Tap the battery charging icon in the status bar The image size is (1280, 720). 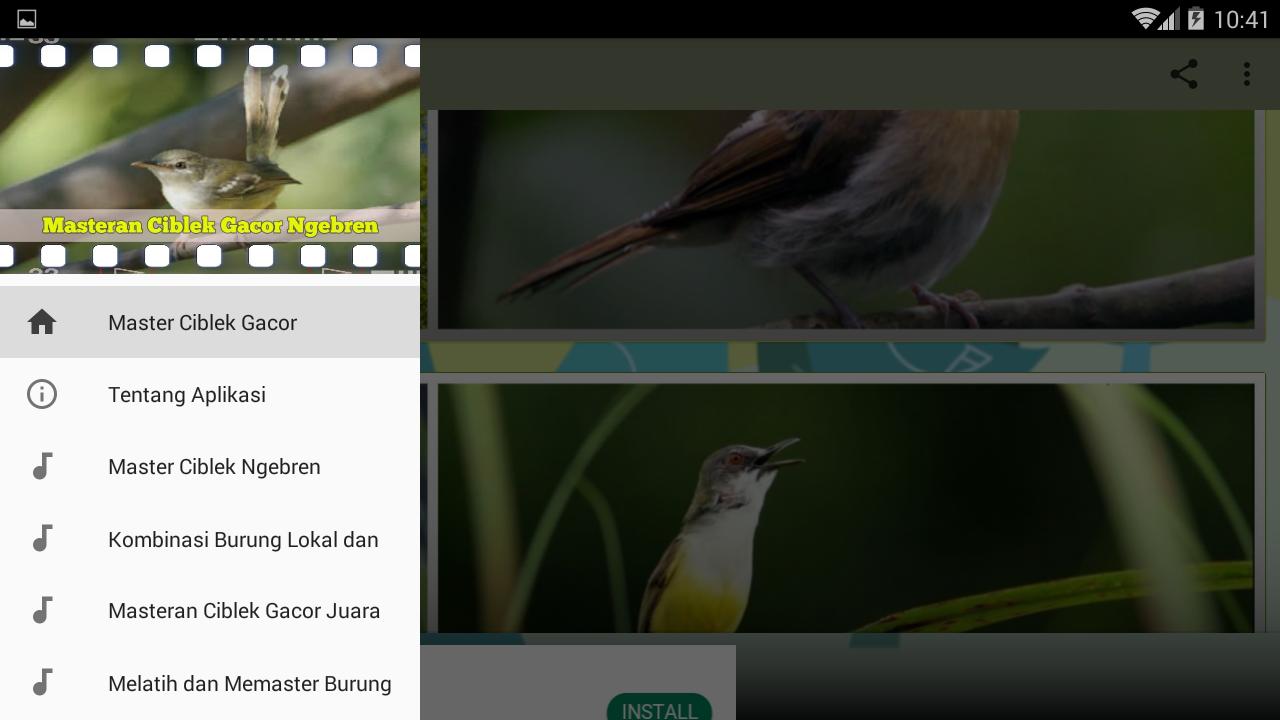(x=1196, y=19)
